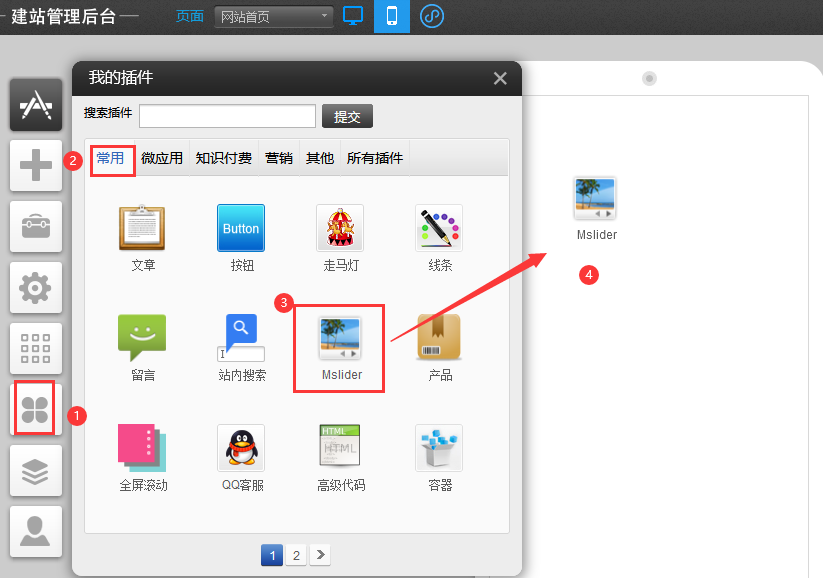Open the 网站首页 page dropdown
Viewport: 823px width, 578px height.
coord(273,17)
